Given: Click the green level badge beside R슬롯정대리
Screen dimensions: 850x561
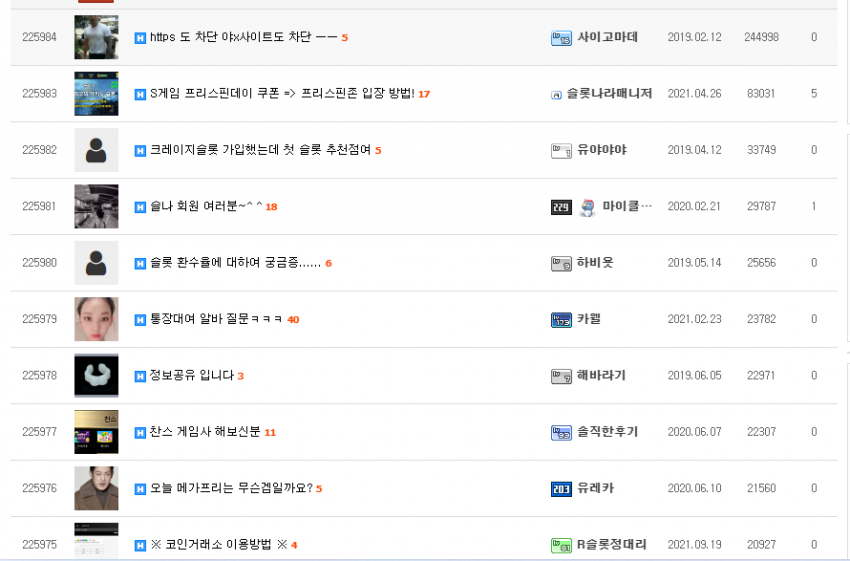Looking at the screenshot, I should point(561,545).
